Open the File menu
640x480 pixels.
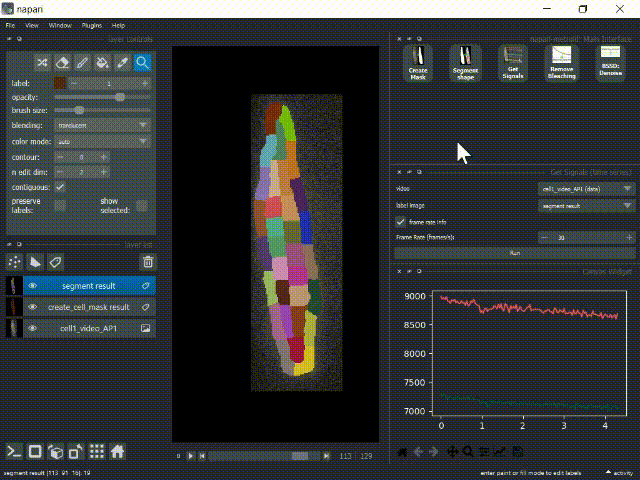click(10, 25)
